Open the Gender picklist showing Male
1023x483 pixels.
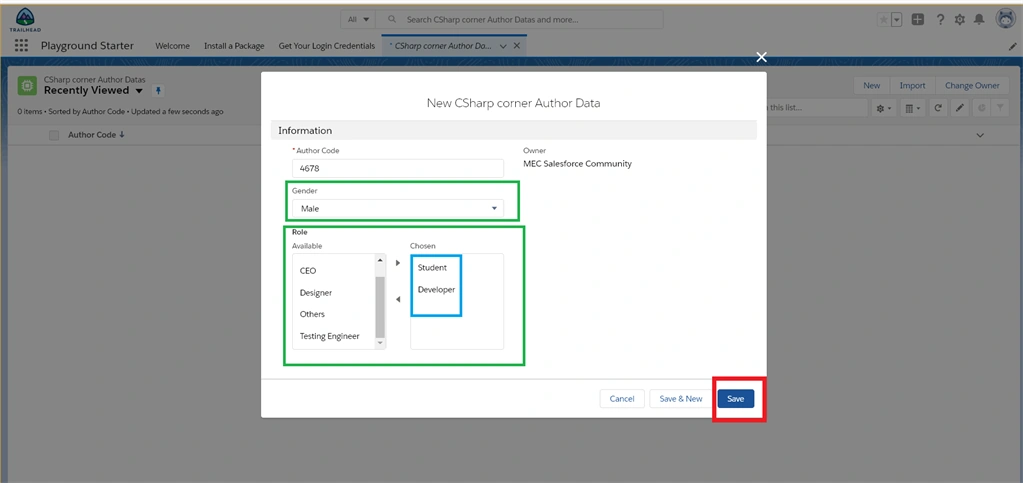click(398, 208)
